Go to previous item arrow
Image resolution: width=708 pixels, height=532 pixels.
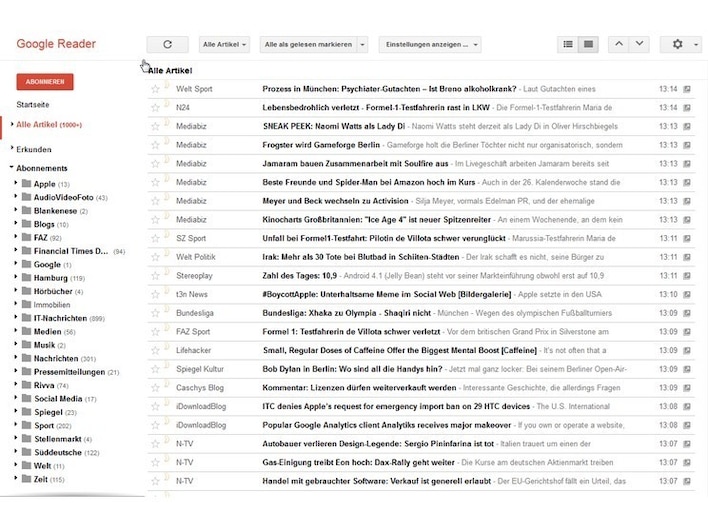point(619,44)
